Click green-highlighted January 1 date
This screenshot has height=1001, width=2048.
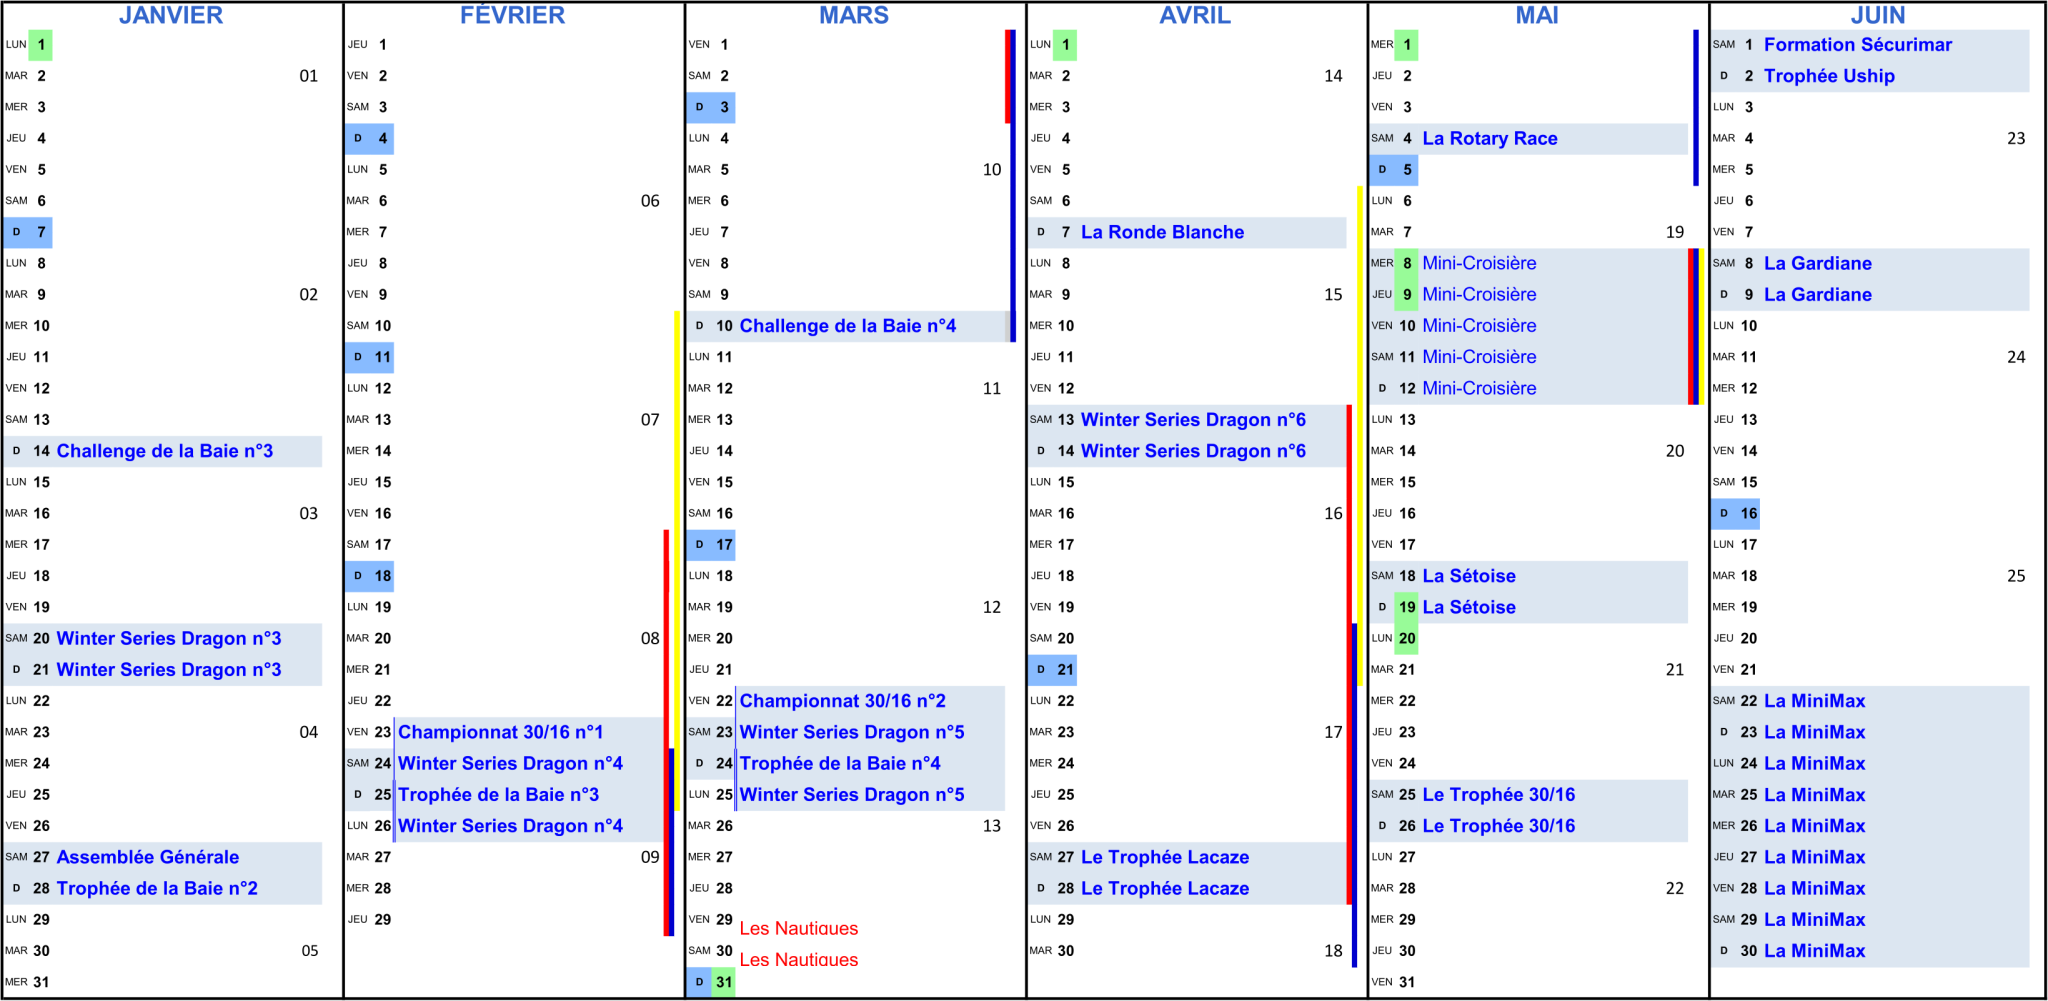(41, 45)
